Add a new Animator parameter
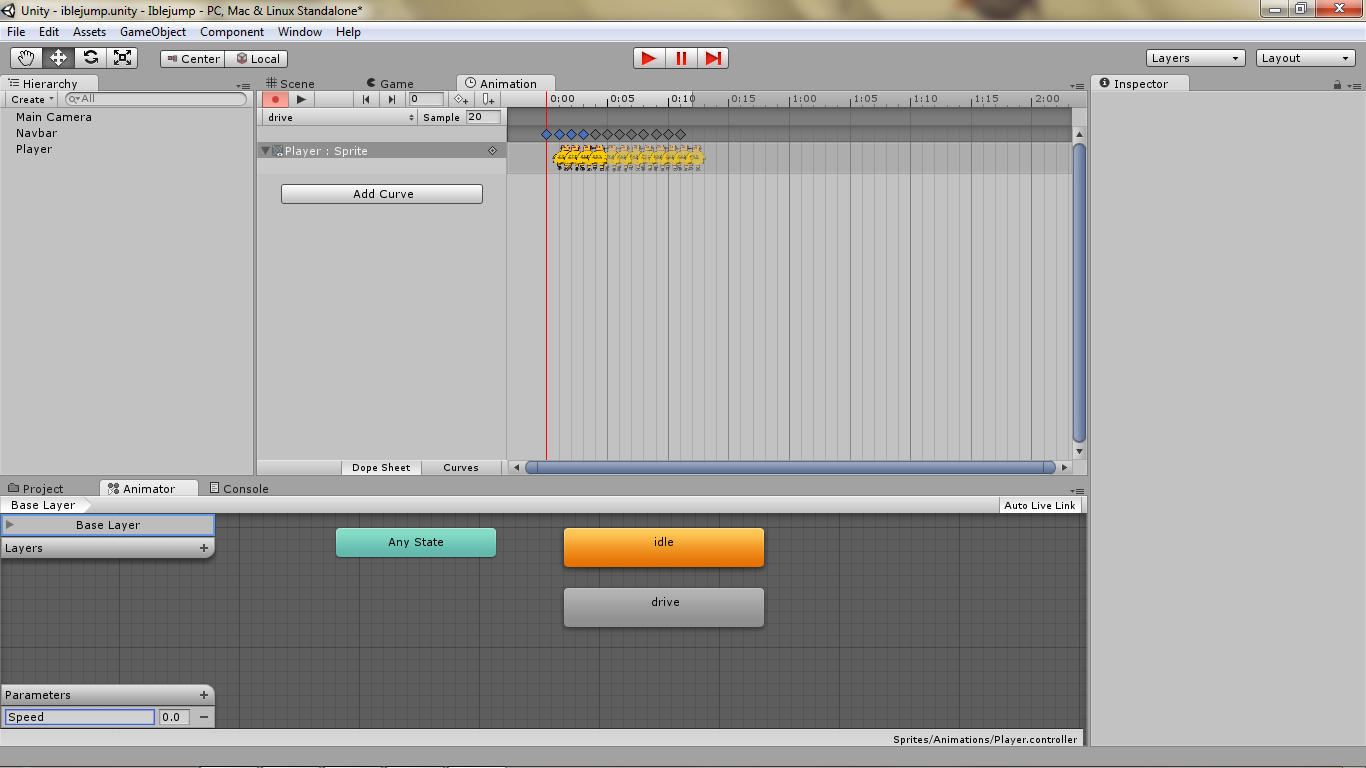 [x=204, y=695]
